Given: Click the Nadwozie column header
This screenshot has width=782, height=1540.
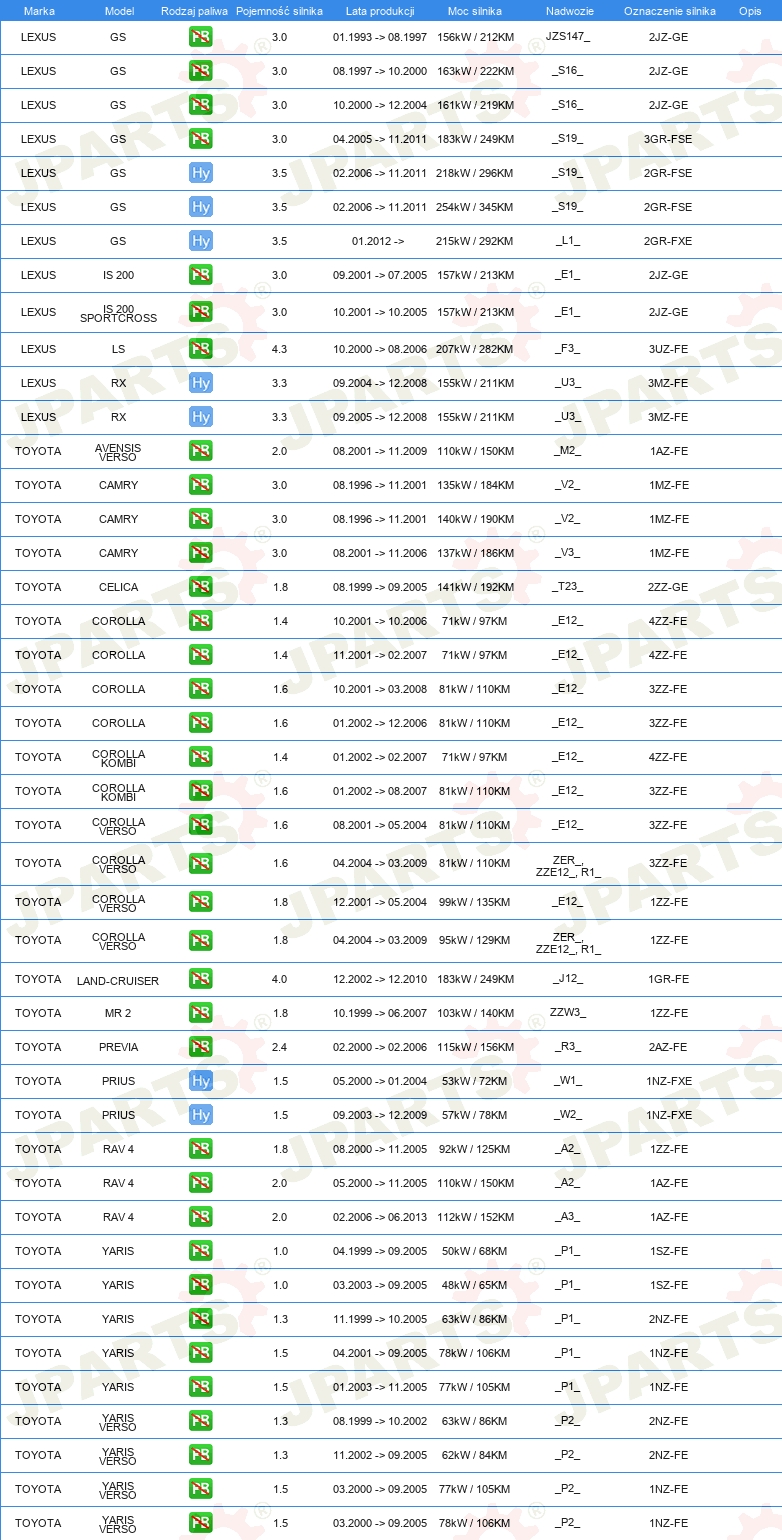Looking at the screenshot, I should [569, 11].
